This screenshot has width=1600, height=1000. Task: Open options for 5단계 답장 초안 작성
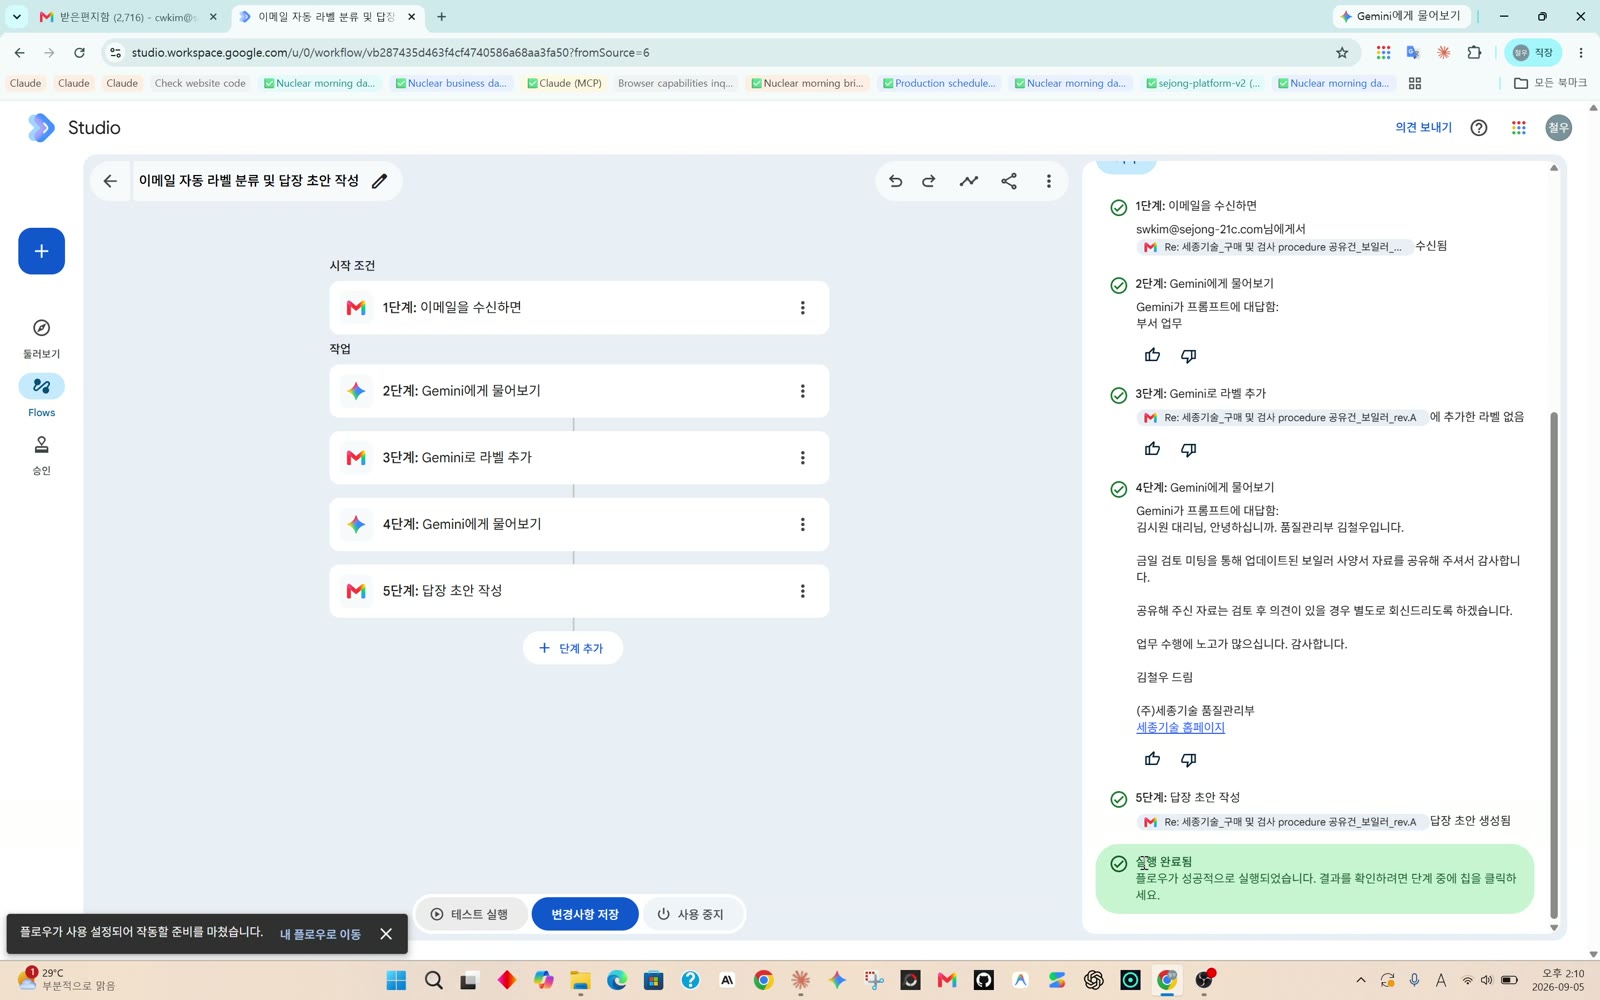(x=802, y=591)
